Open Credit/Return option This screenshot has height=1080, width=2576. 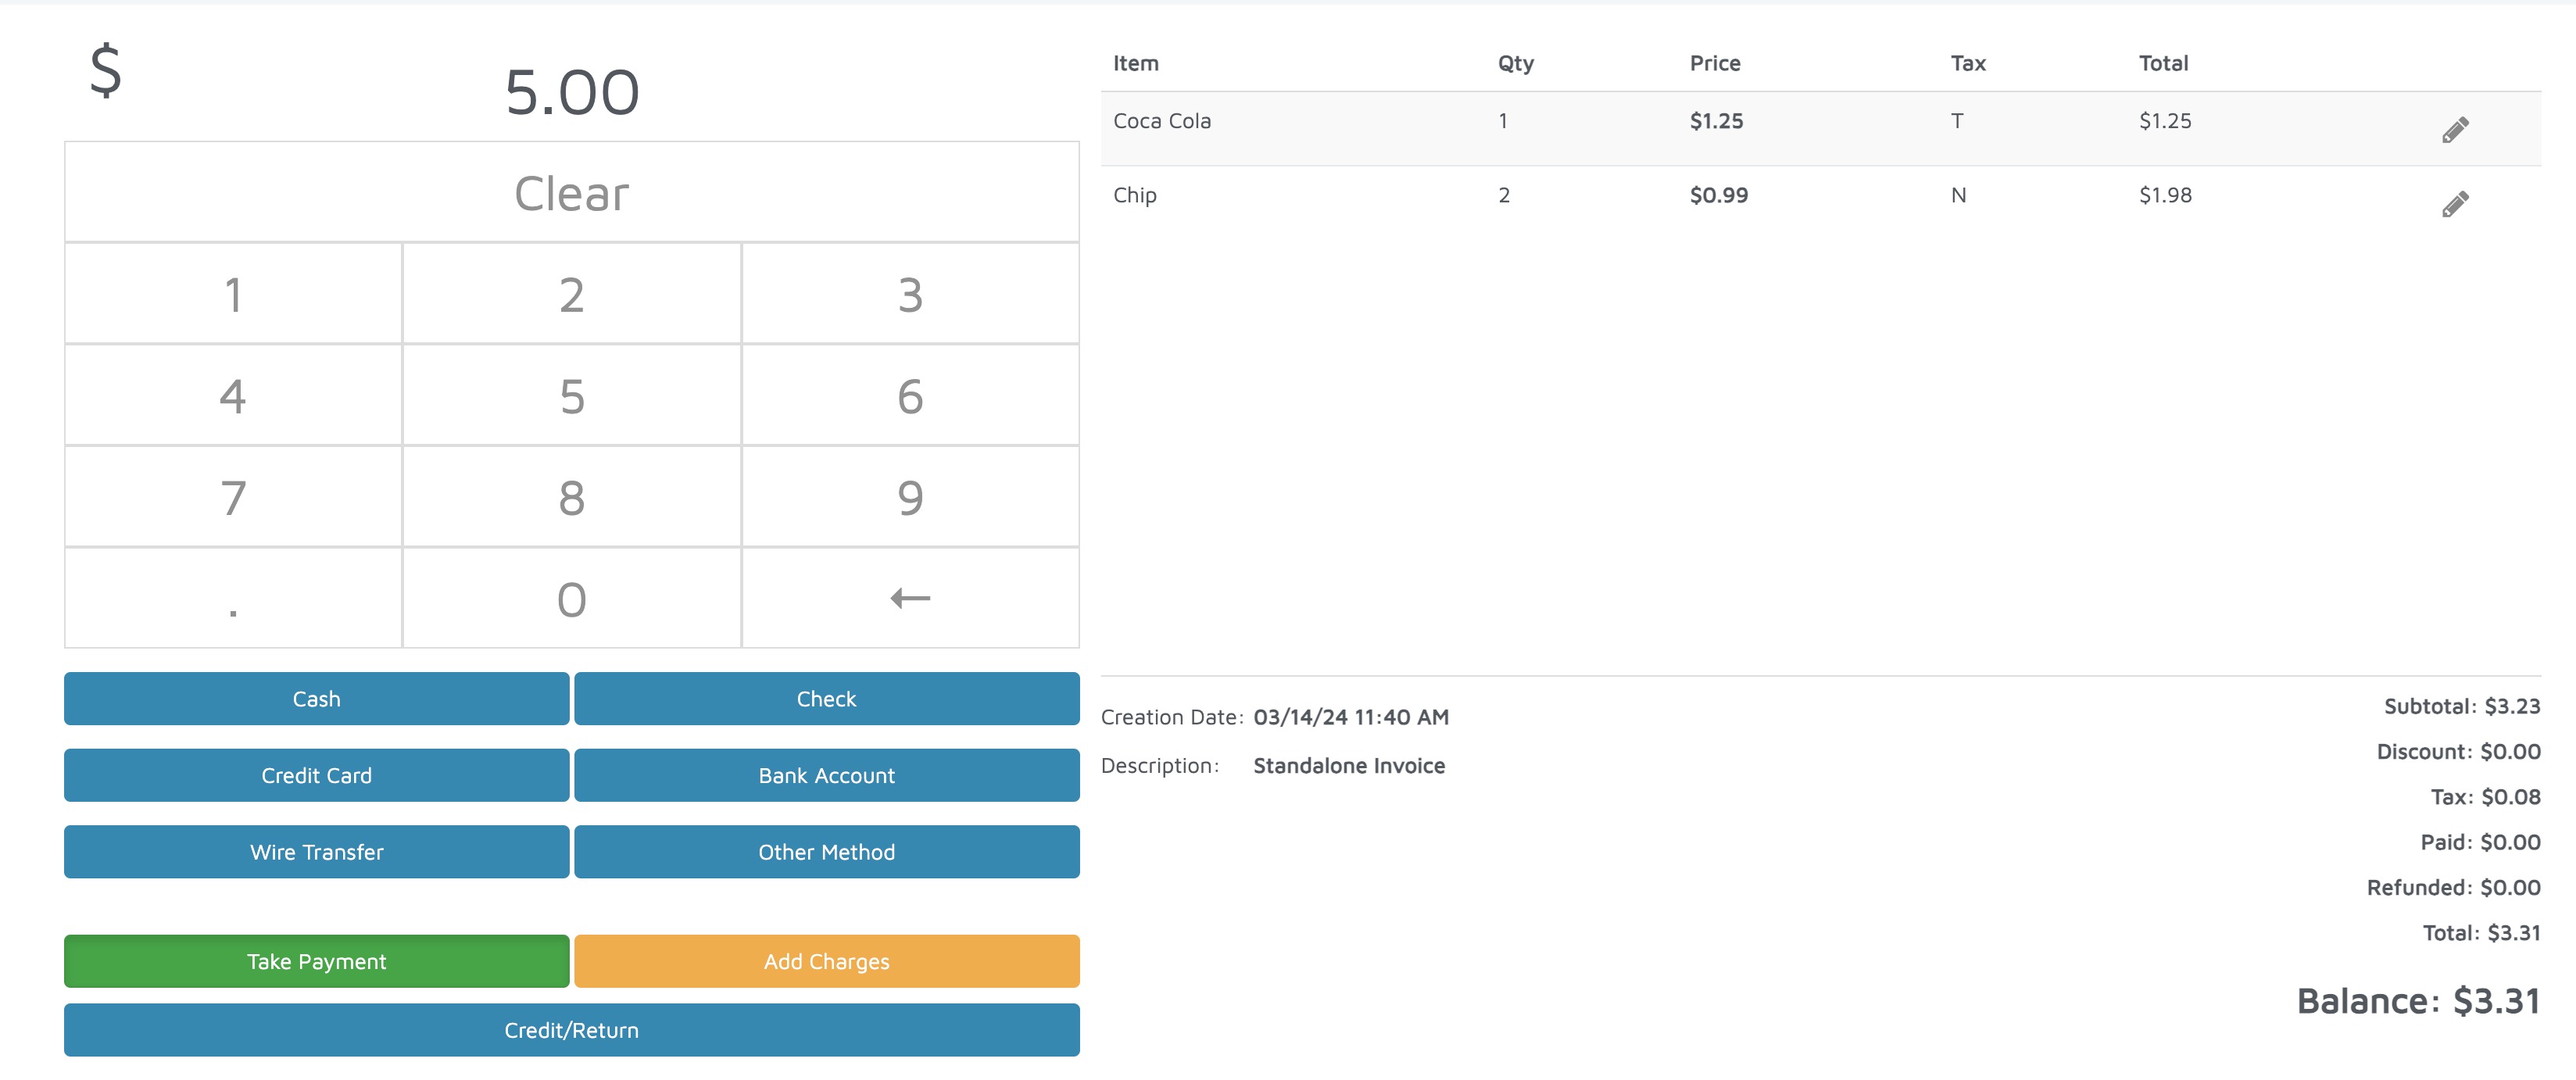click(x=571, y=1030)
